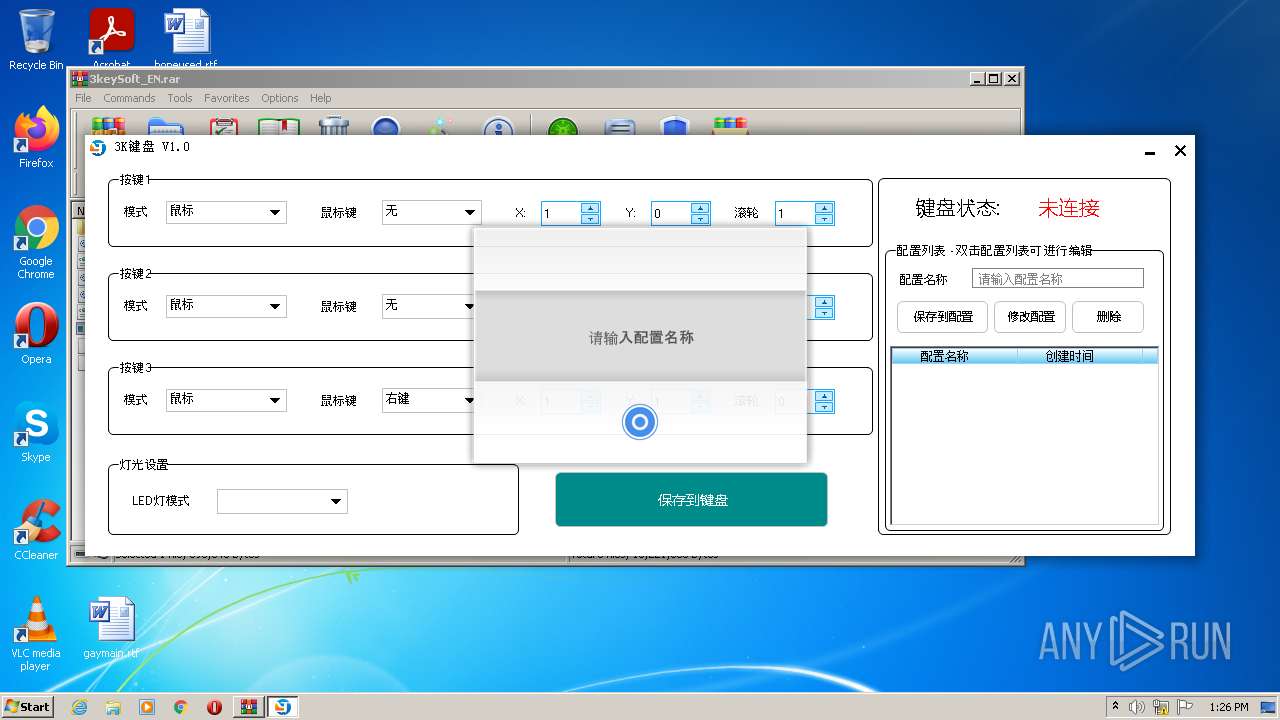This screenshot has height=720, width=1280.
Task: Increase the 按键1 滚轮 value
Action: [824, 208]
